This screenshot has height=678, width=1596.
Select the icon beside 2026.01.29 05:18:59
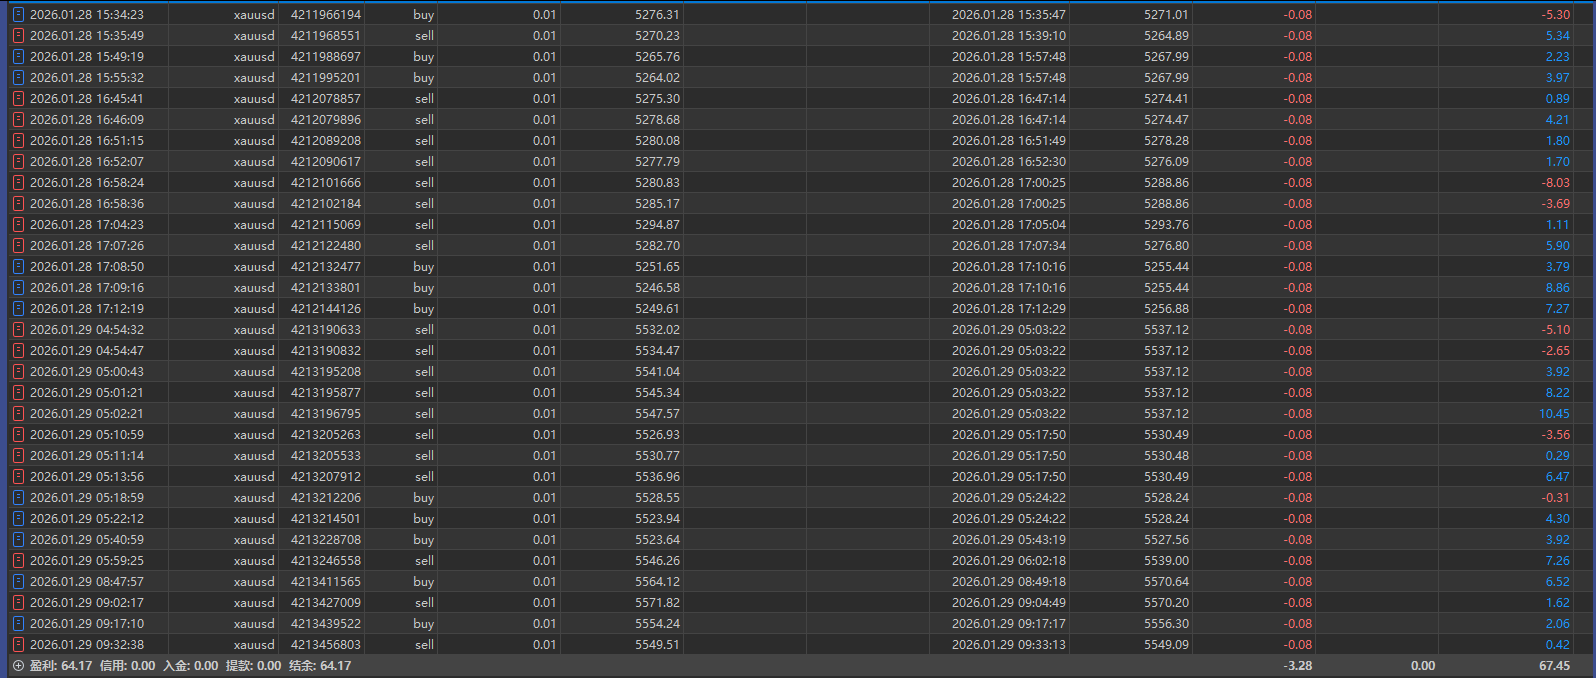[18, 498]
